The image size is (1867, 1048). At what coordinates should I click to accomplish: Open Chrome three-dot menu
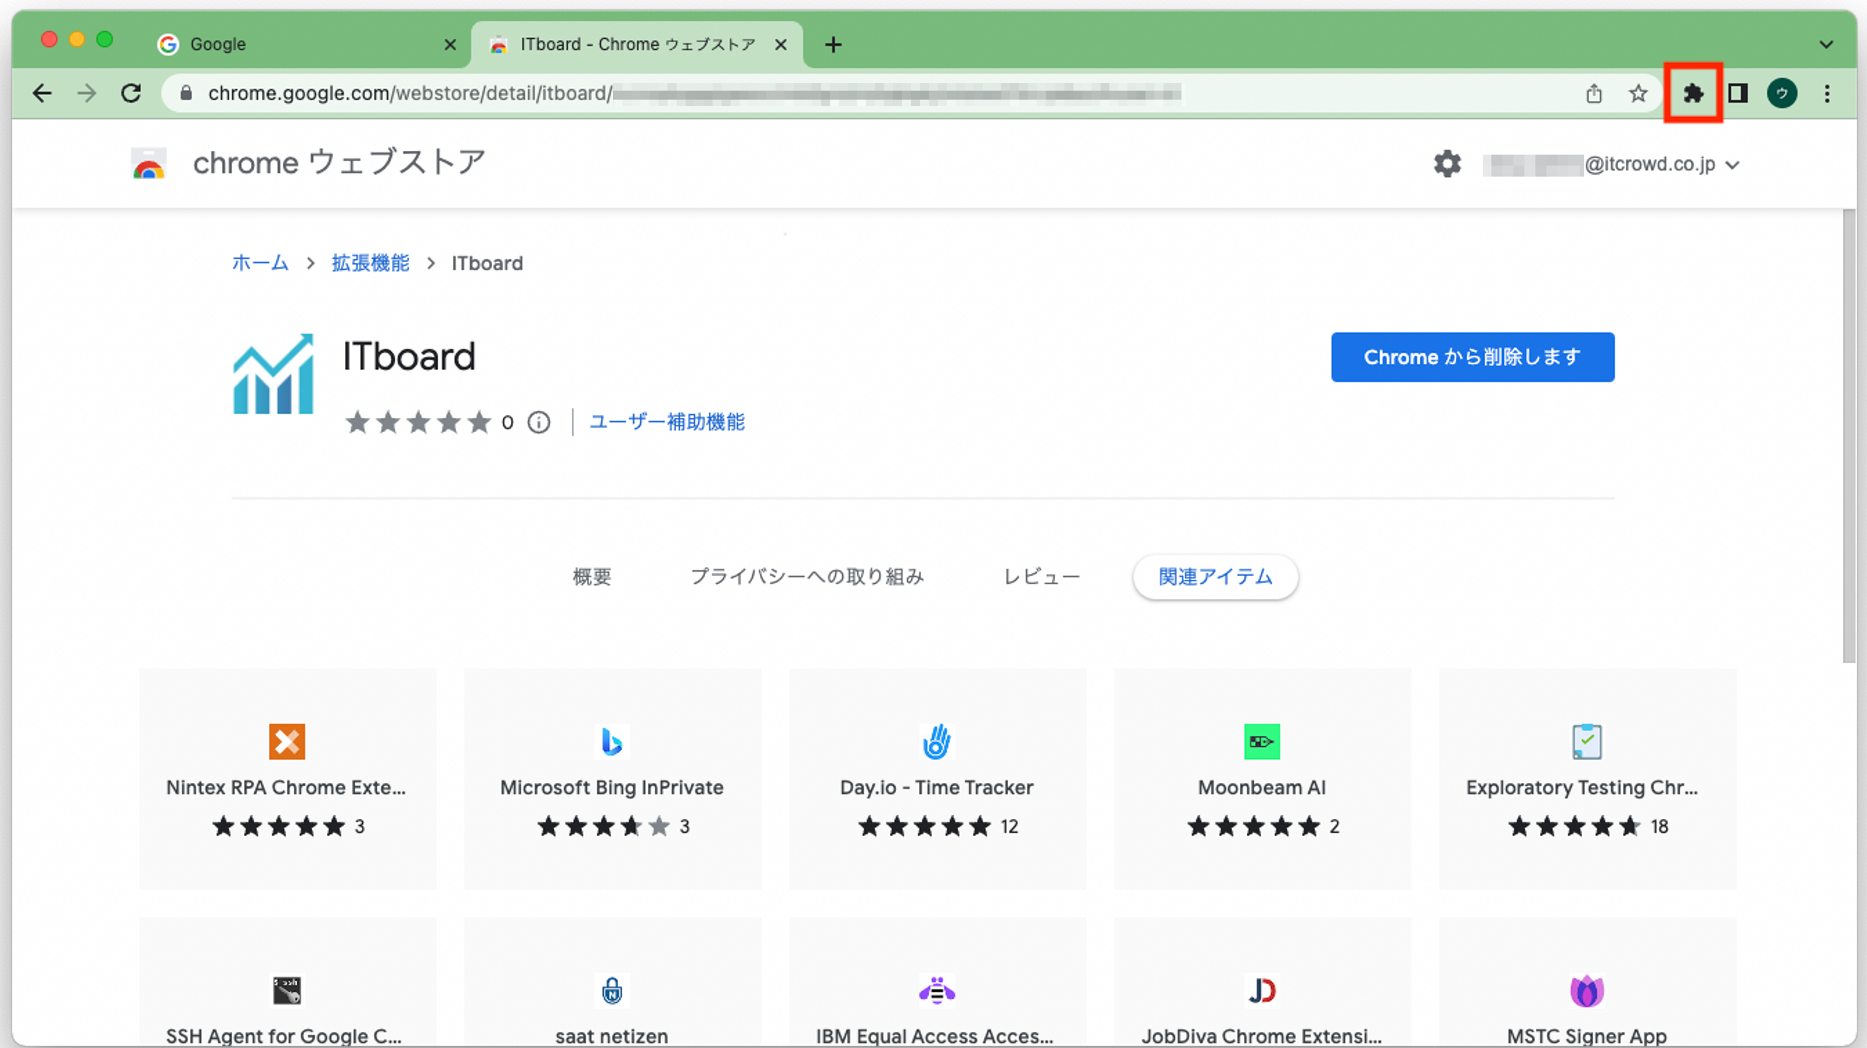[x=1827, y=94]
